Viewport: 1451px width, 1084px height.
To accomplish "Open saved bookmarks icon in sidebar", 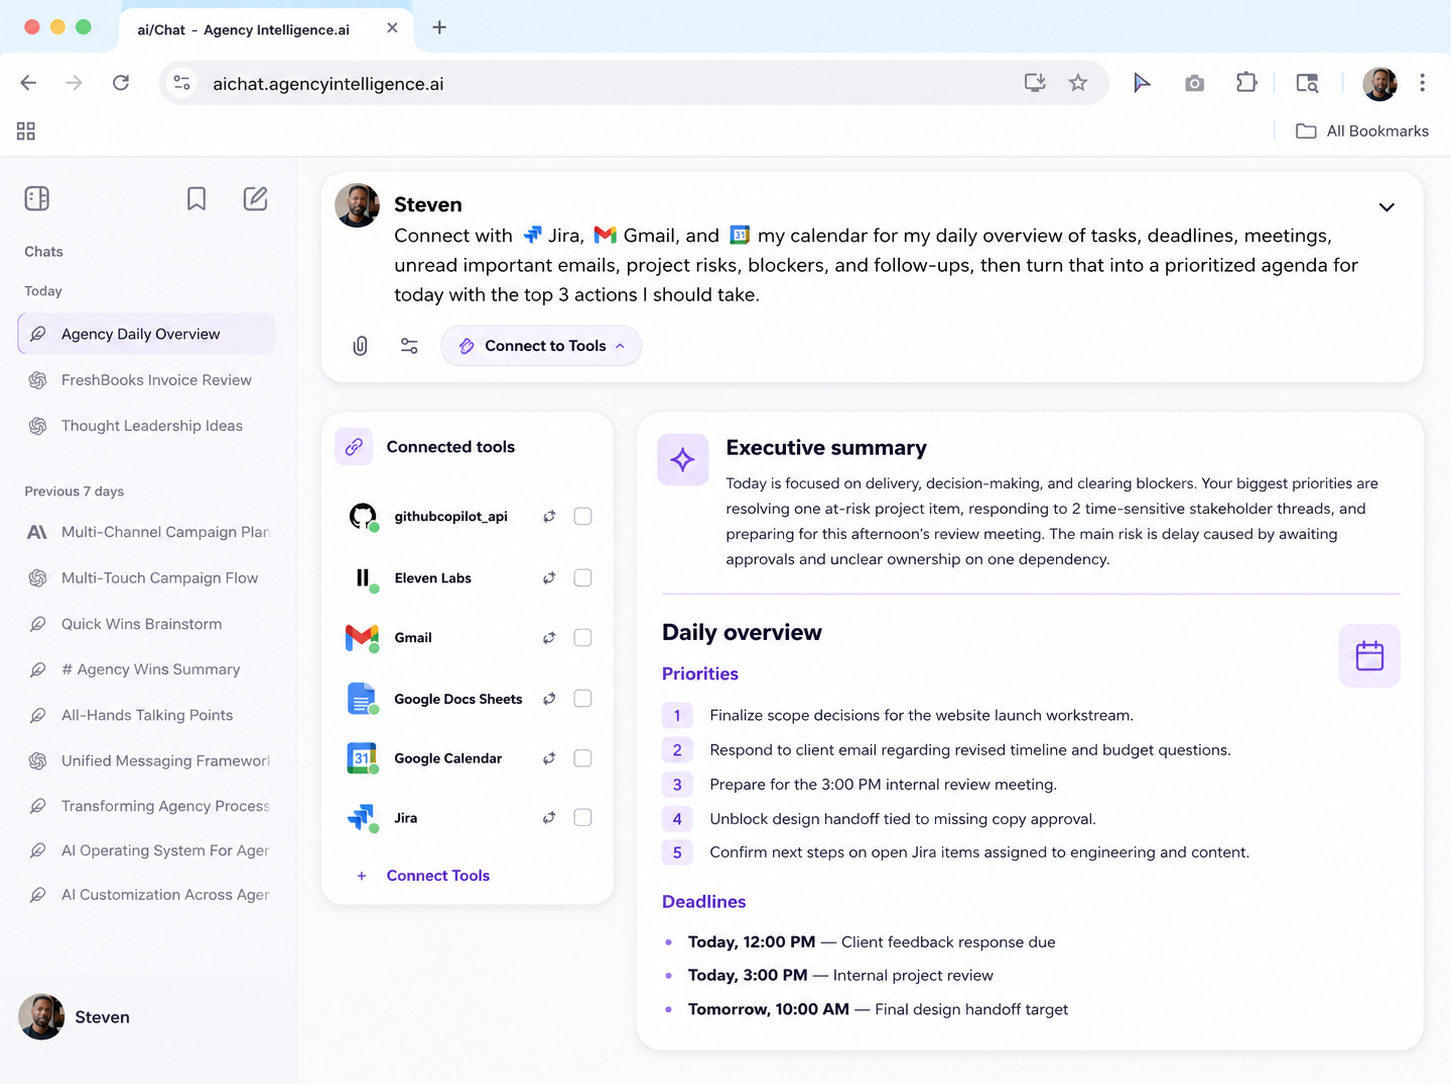I will tap(197, 198).
